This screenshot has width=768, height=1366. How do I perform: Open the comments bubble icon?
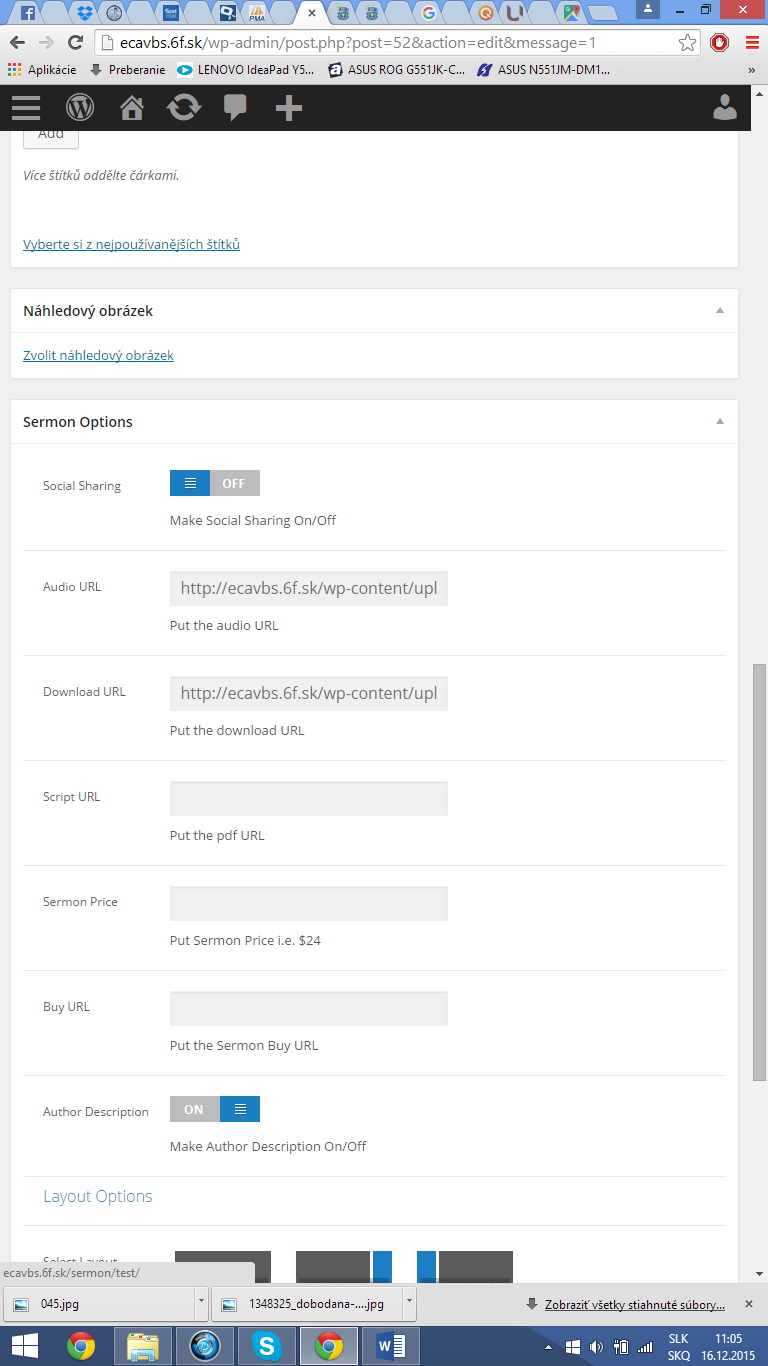(x=236, y=107)
